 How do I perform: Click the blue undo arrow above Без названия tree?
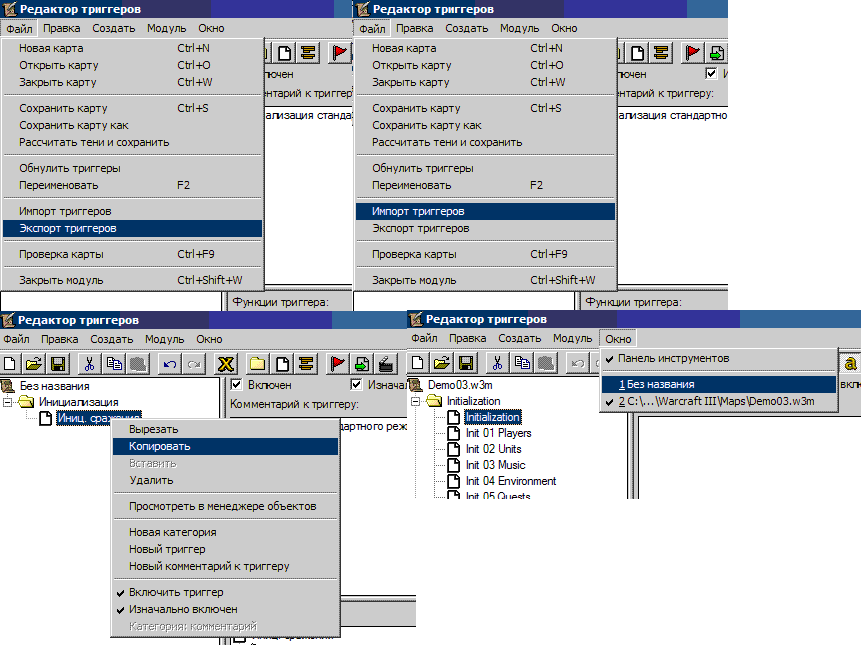tap(171, 364)
